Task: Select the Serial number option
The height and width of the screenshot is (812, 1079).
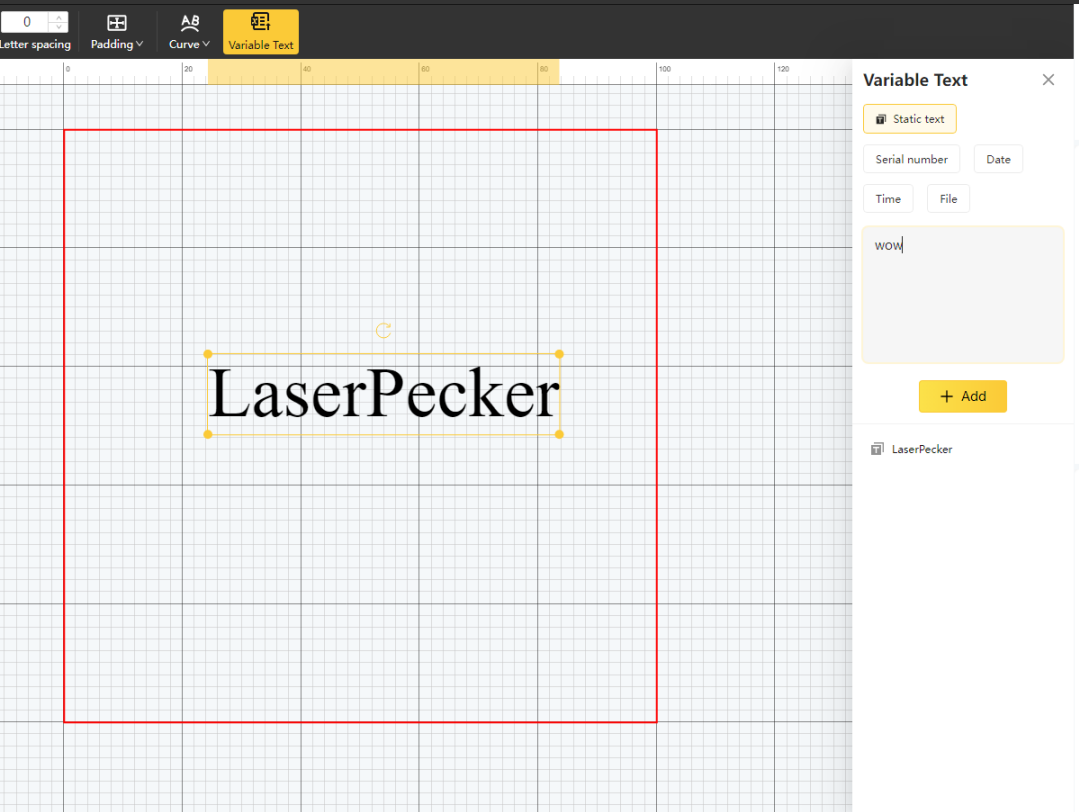Action: pyautogui.click(x=911, y=159)
